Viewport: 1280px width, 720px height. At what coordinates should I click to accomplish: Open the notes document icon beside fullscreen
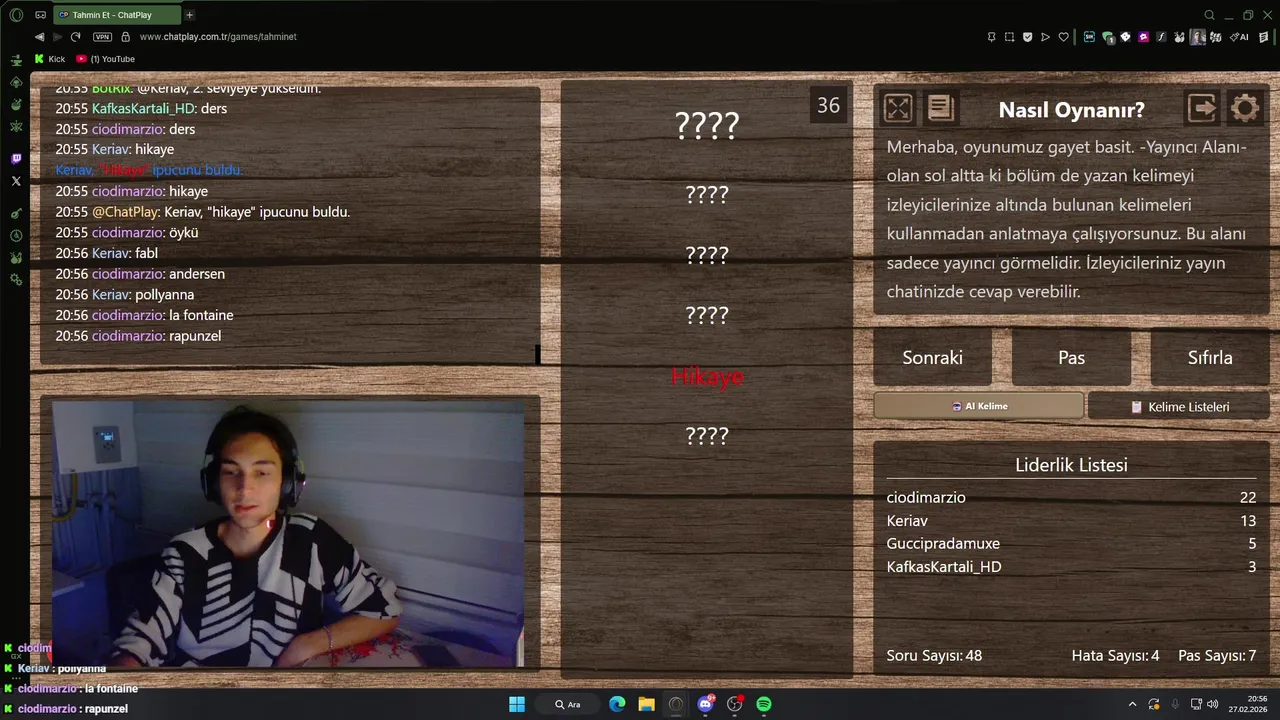(x=941, y=108)
